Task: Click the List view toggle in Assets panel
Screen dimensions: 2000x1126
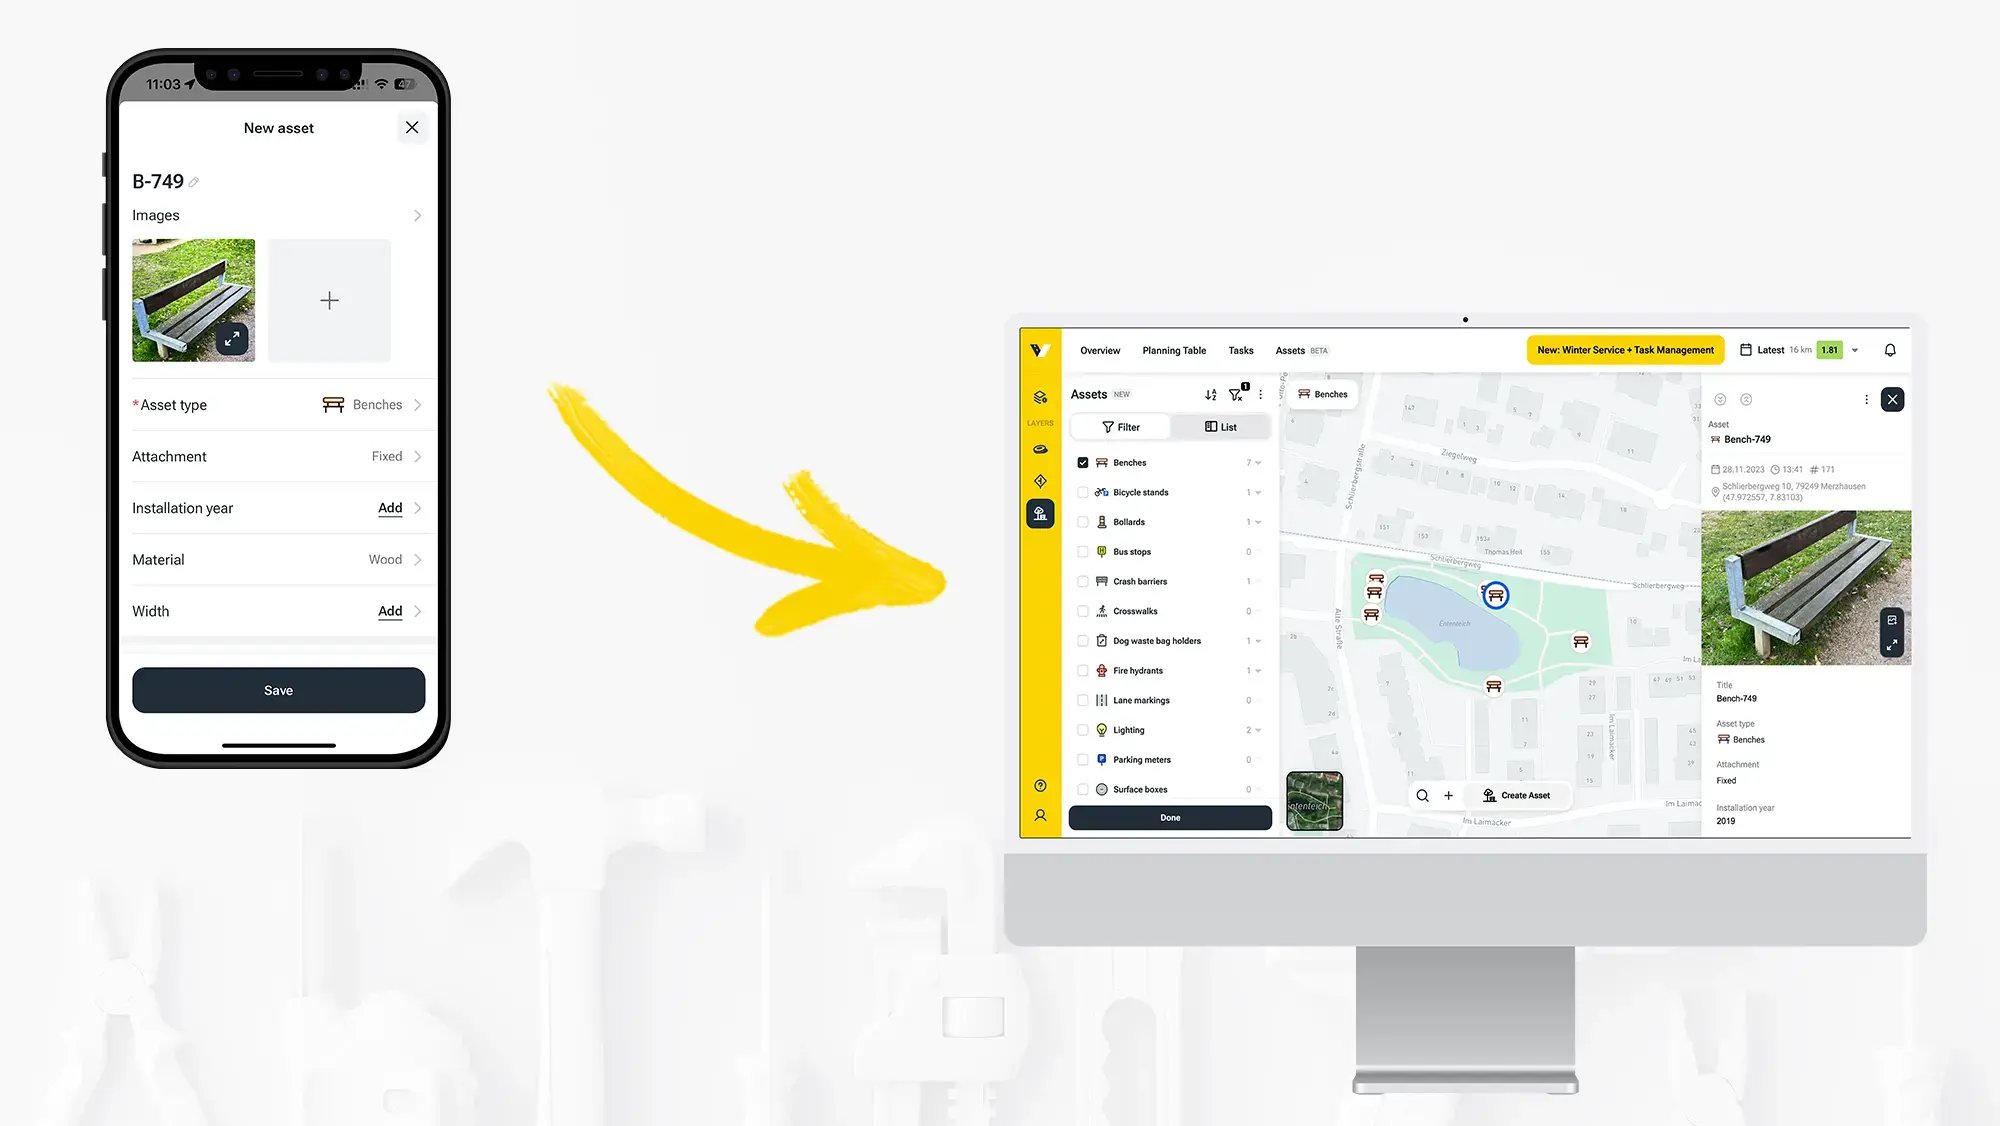Action: (1218, 426)
